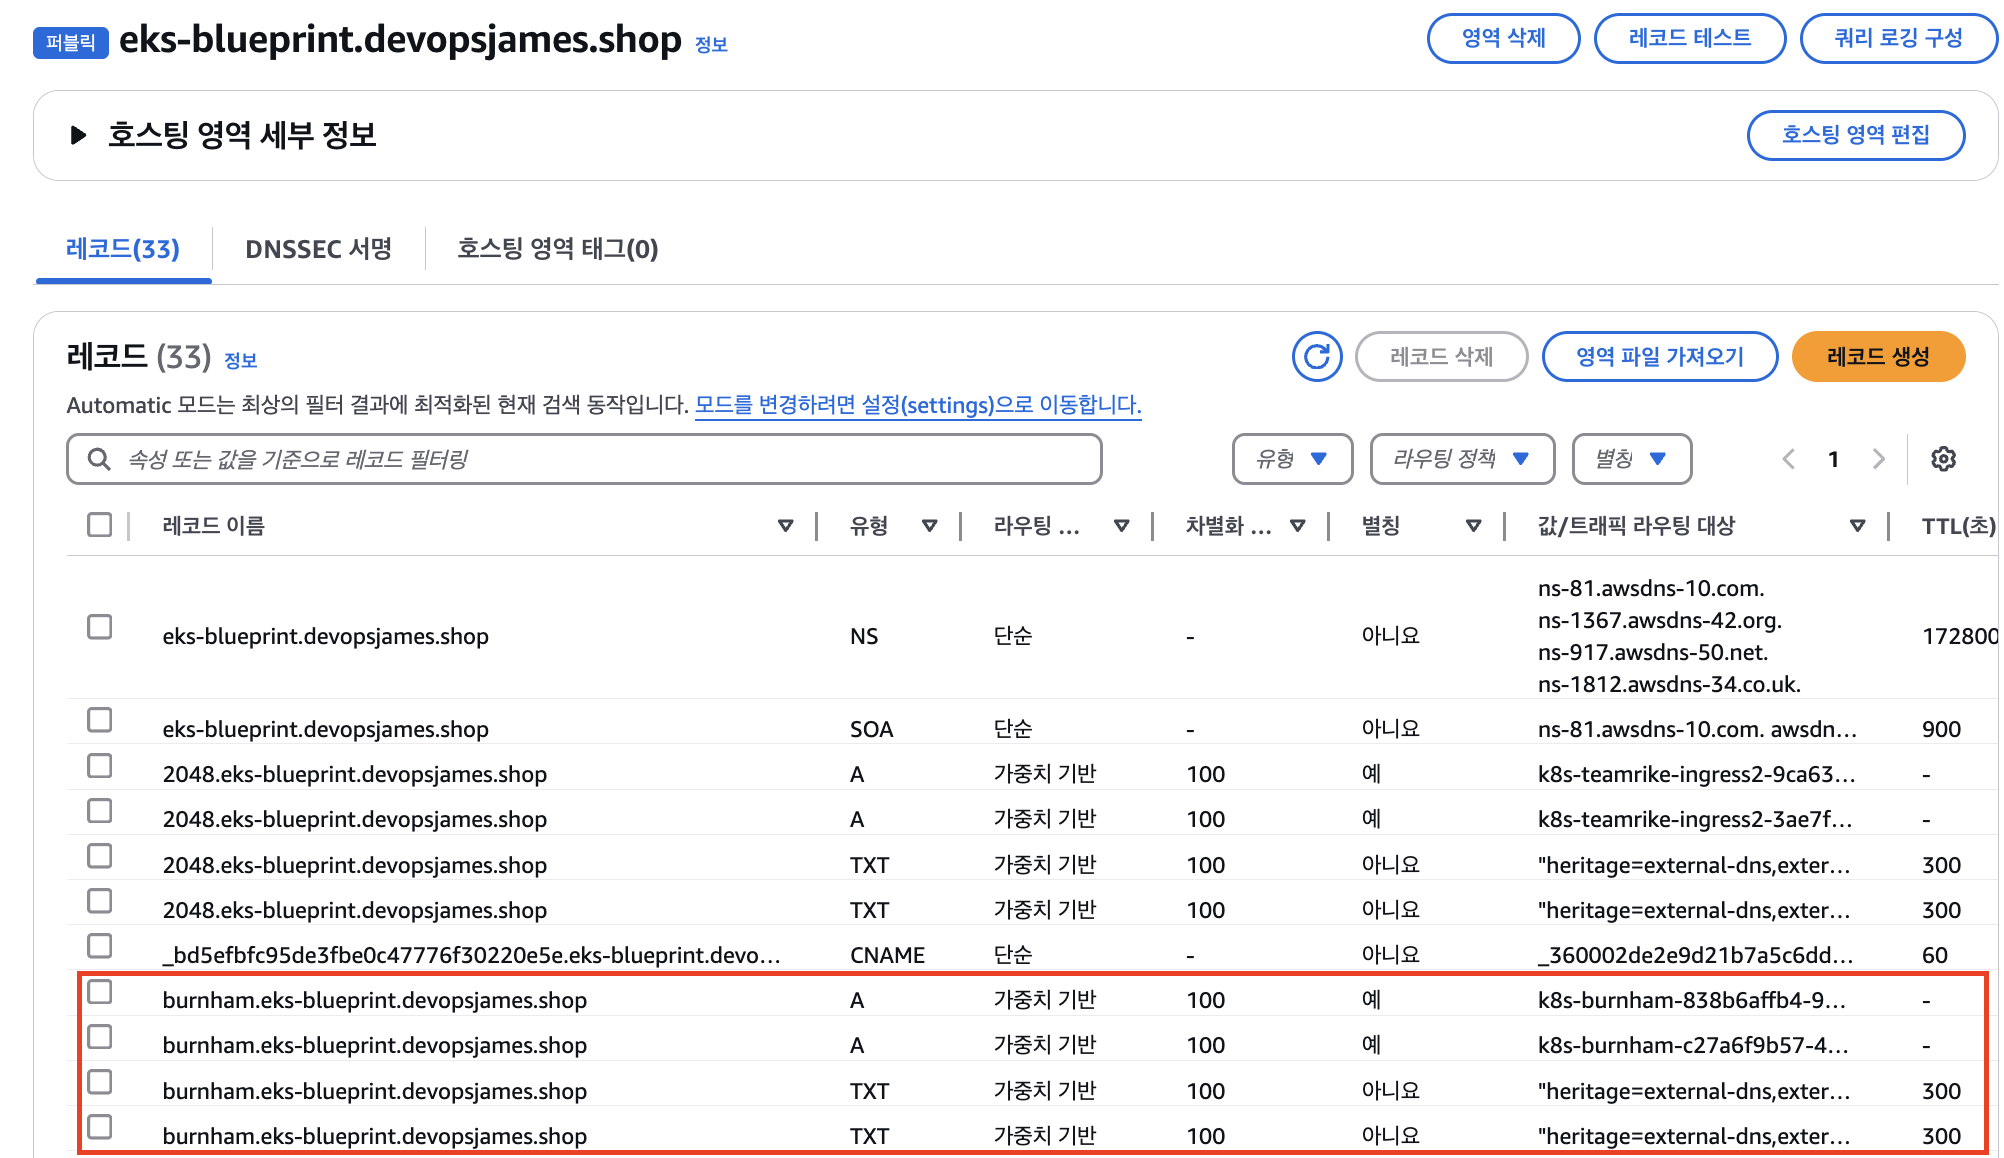Image resolution: width=2004 pixels, height=1158 pixels.
Task: Click the refresh records icon
Action: (x=1316, y=357)
